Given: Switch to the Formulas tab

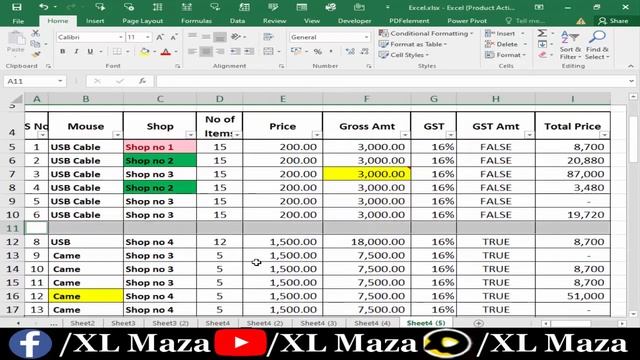Looking at the screenshot, I should pos(196,21).
